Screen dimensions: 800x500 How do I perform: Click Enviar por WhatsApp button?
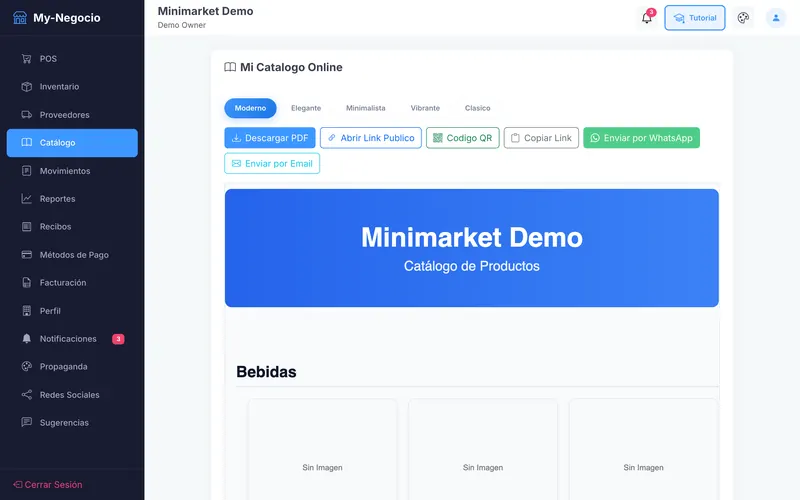[x=641, y=138]
